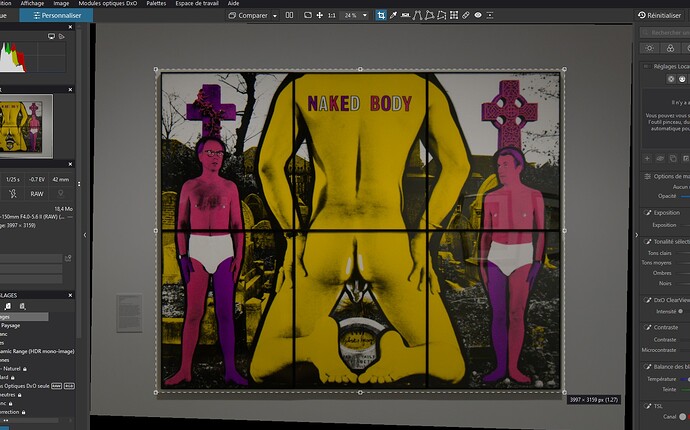This screenshot has width=690, height=430.
Task: Click the Température slider
Action: 685,379
